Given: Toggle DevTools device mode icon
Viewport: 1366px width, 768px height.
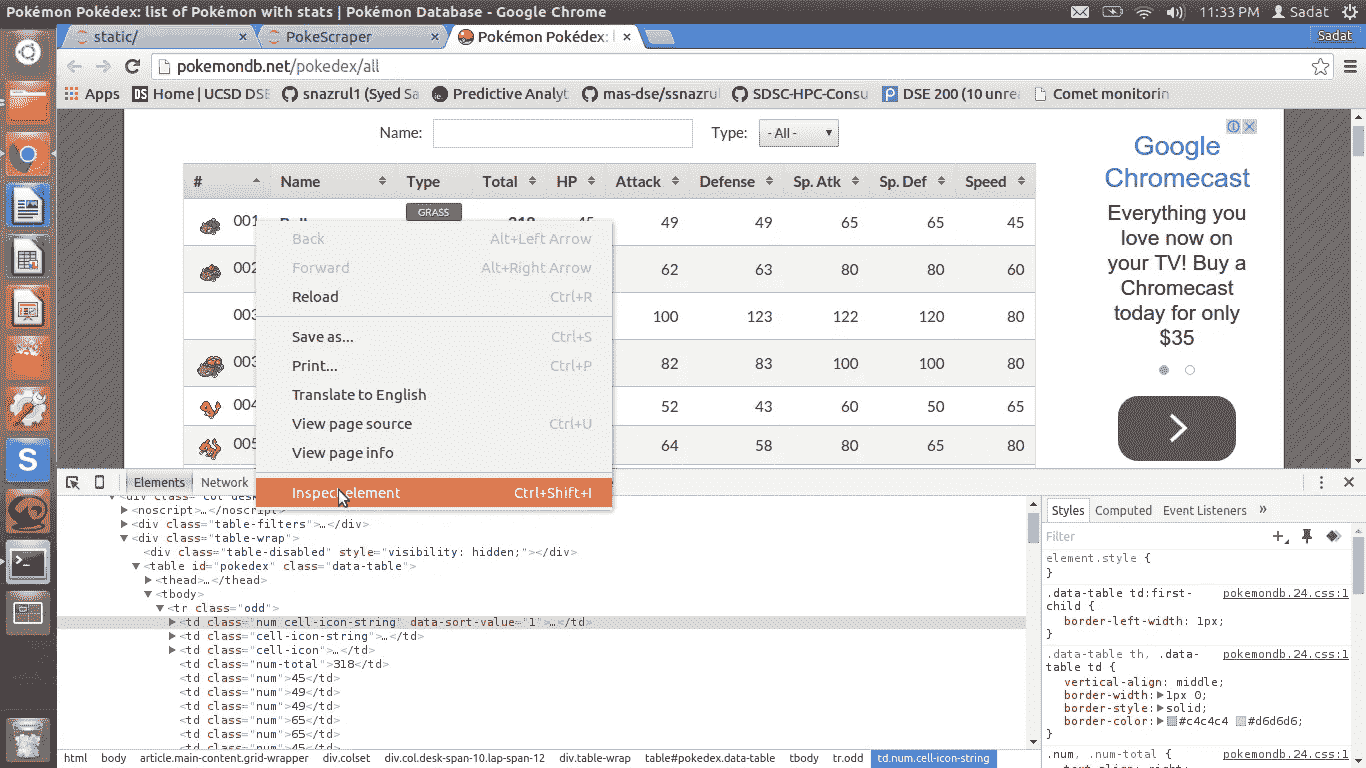Looking at the screenshot, I should [x=99, y=482].
